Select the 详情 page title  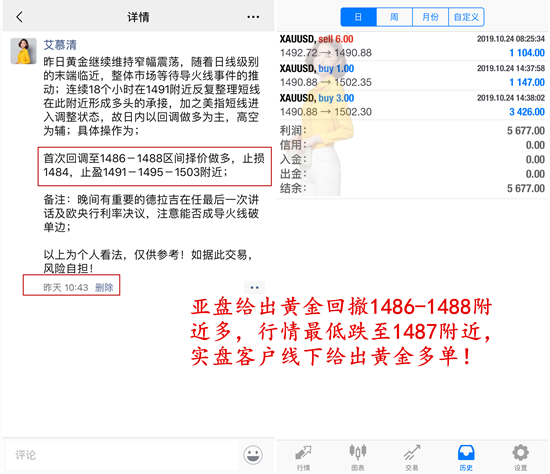click(x=138, y=17)
